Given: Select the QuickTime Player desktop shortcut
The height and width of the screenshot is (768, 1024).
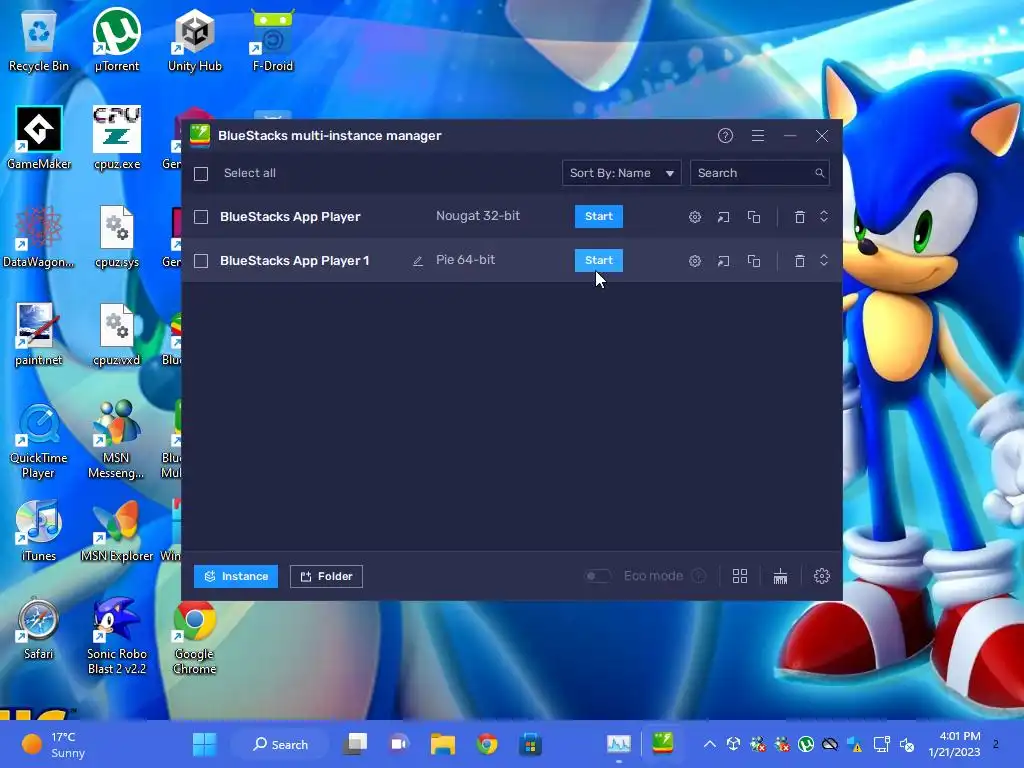Looking at the screenshot, I should coord(39,441).
